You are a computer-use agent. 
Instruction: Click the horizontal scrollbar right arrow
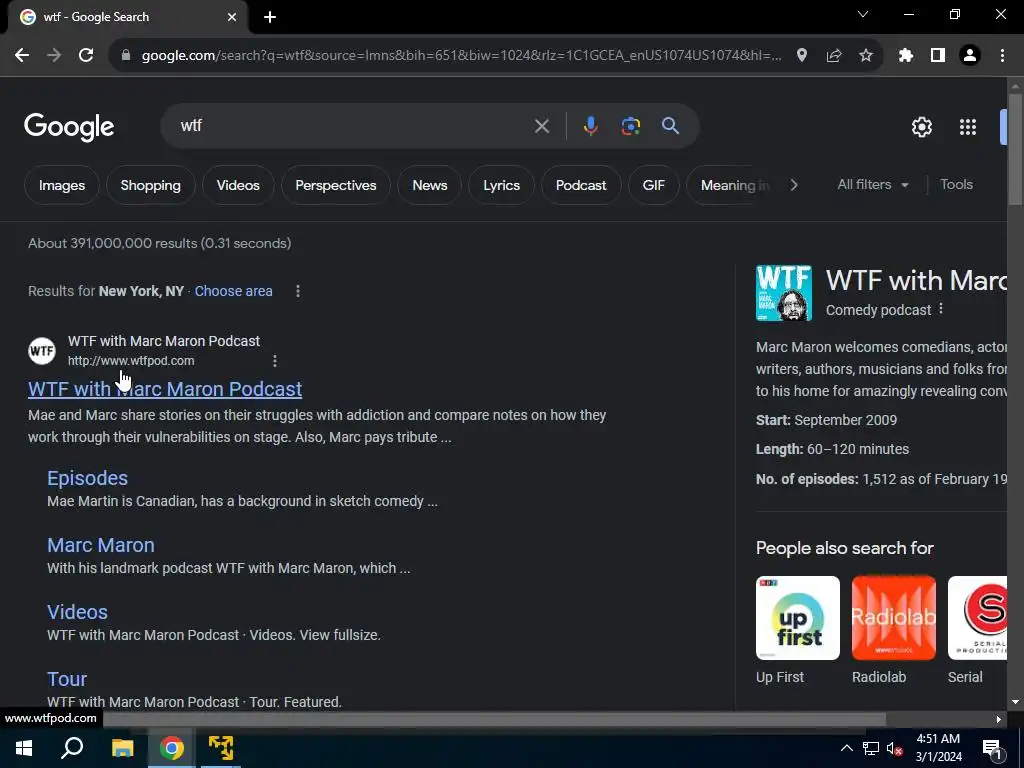(999, 719)
